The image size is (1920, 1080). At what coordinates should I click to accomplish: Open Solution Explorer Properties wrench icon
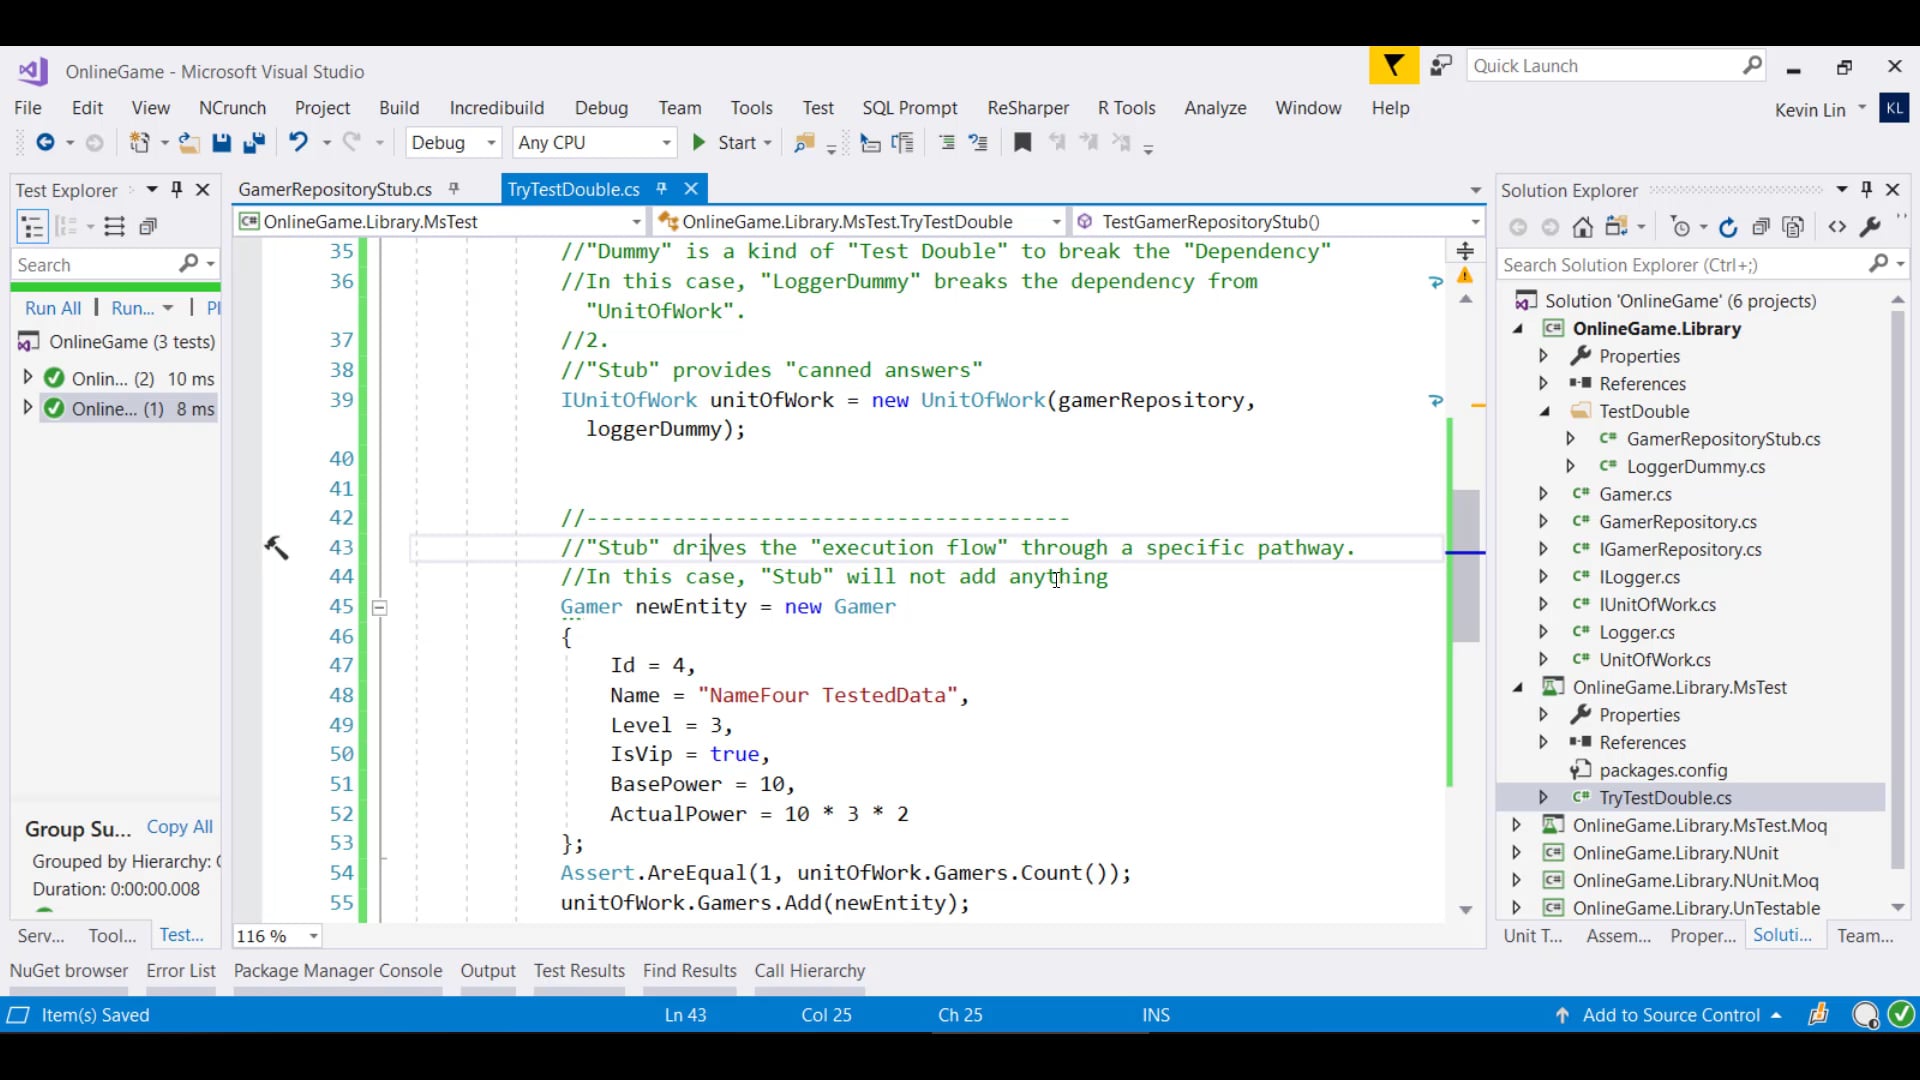pos(1869,228)
